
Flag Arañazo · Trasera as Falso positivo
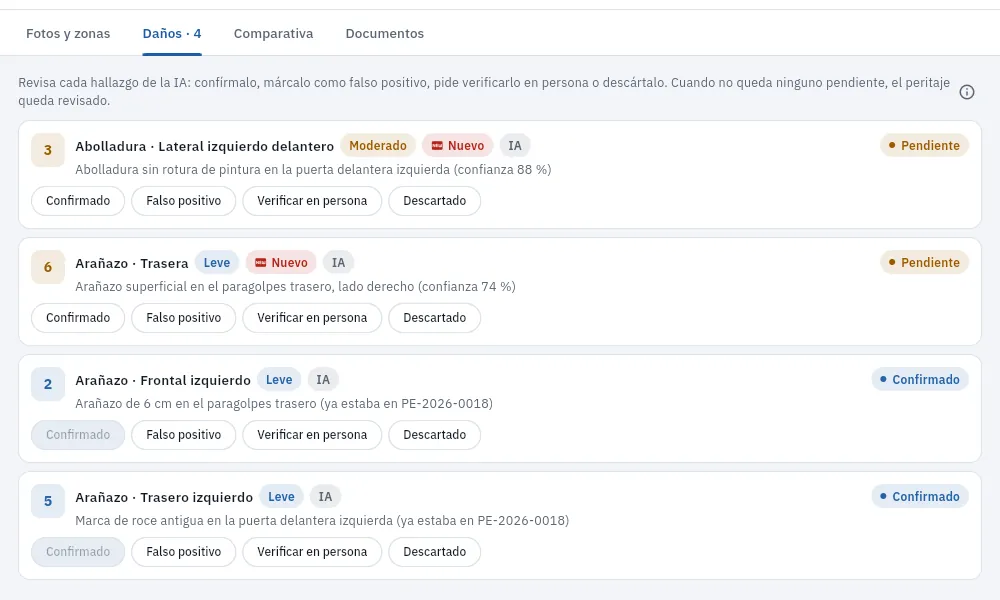point(184,318)
